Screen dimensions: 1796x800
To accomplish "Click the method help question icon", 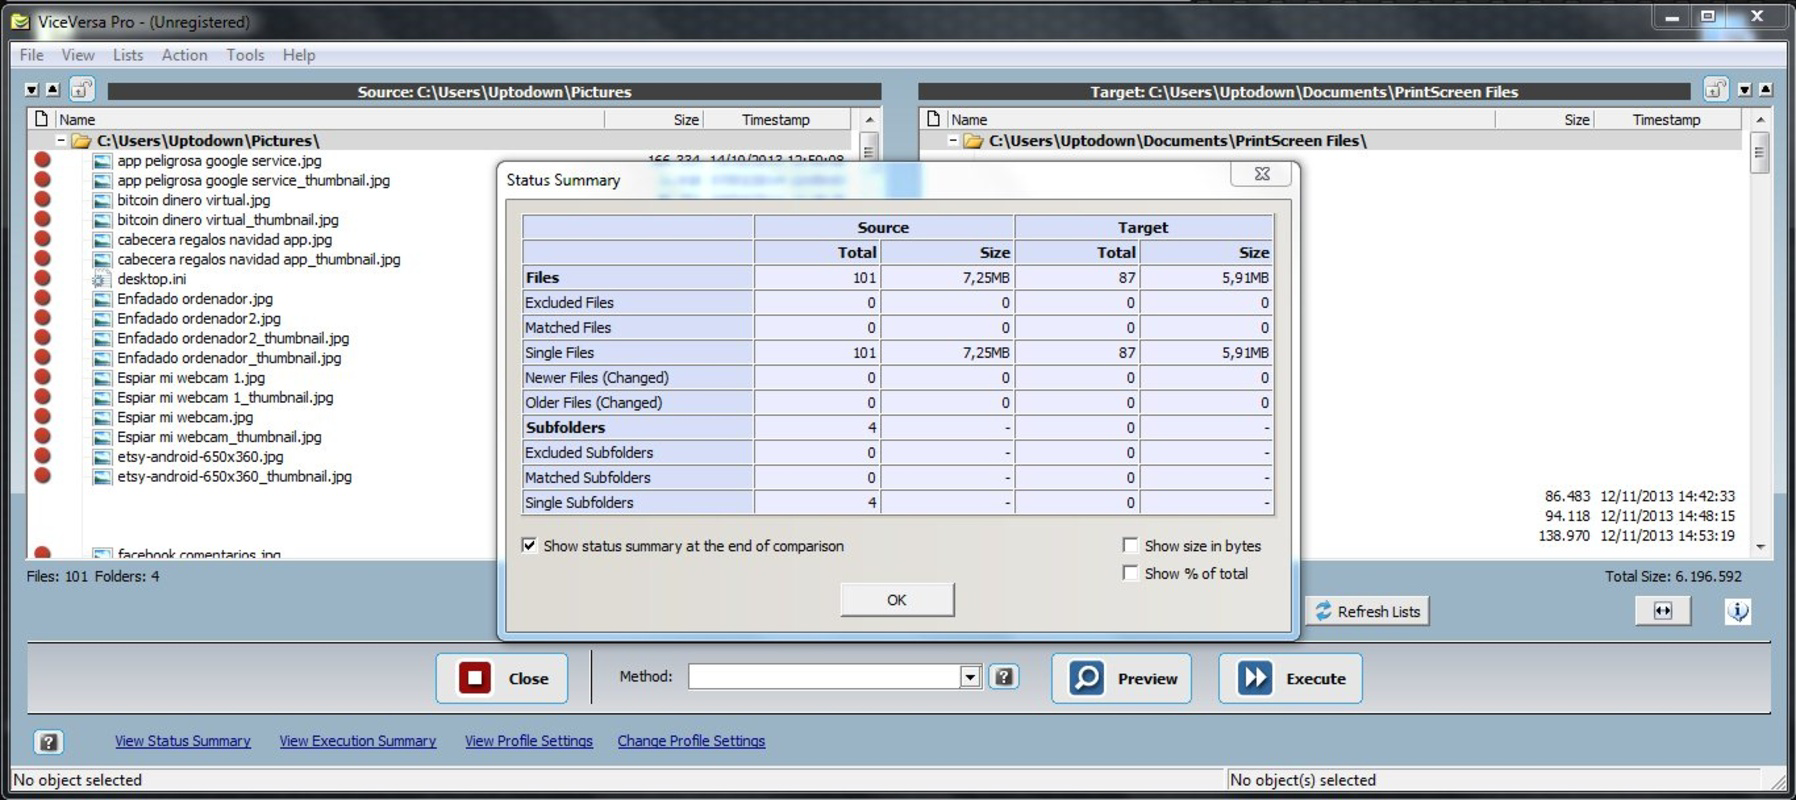I will 1004,677.
